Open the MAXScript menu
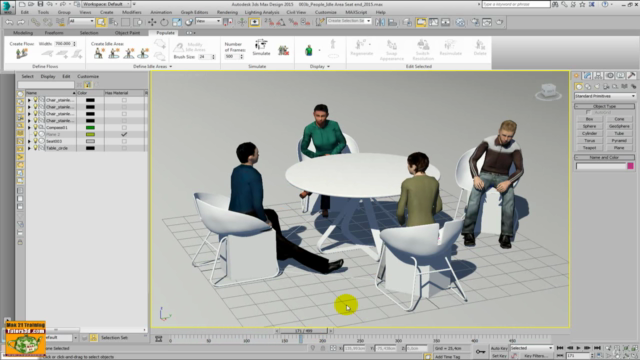The image size is (640, 360). click(x=356, y=12)
